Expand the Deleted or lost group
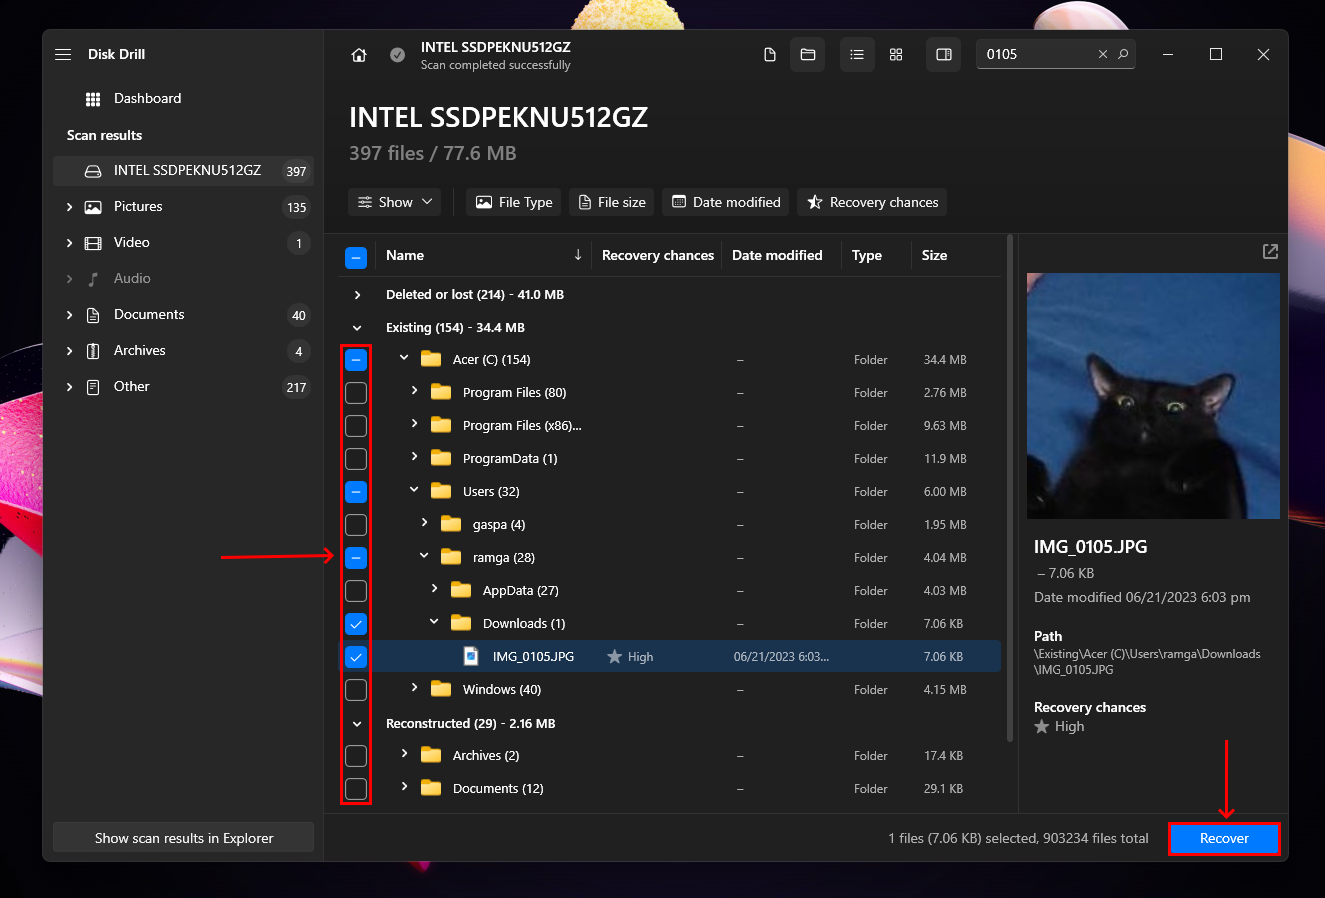 [x=357, y=295]
